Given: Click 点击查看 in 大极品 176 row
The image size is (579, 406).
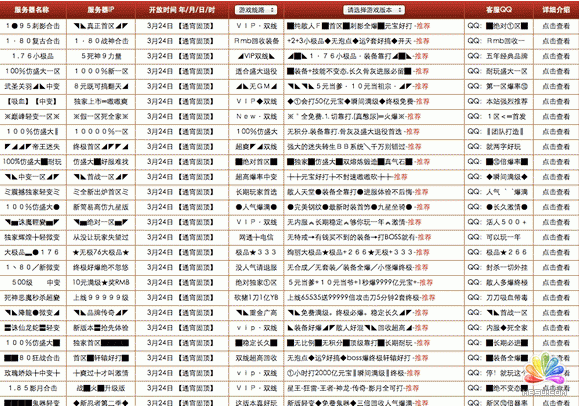Looking at the screenshot, I should click(556, 252).
